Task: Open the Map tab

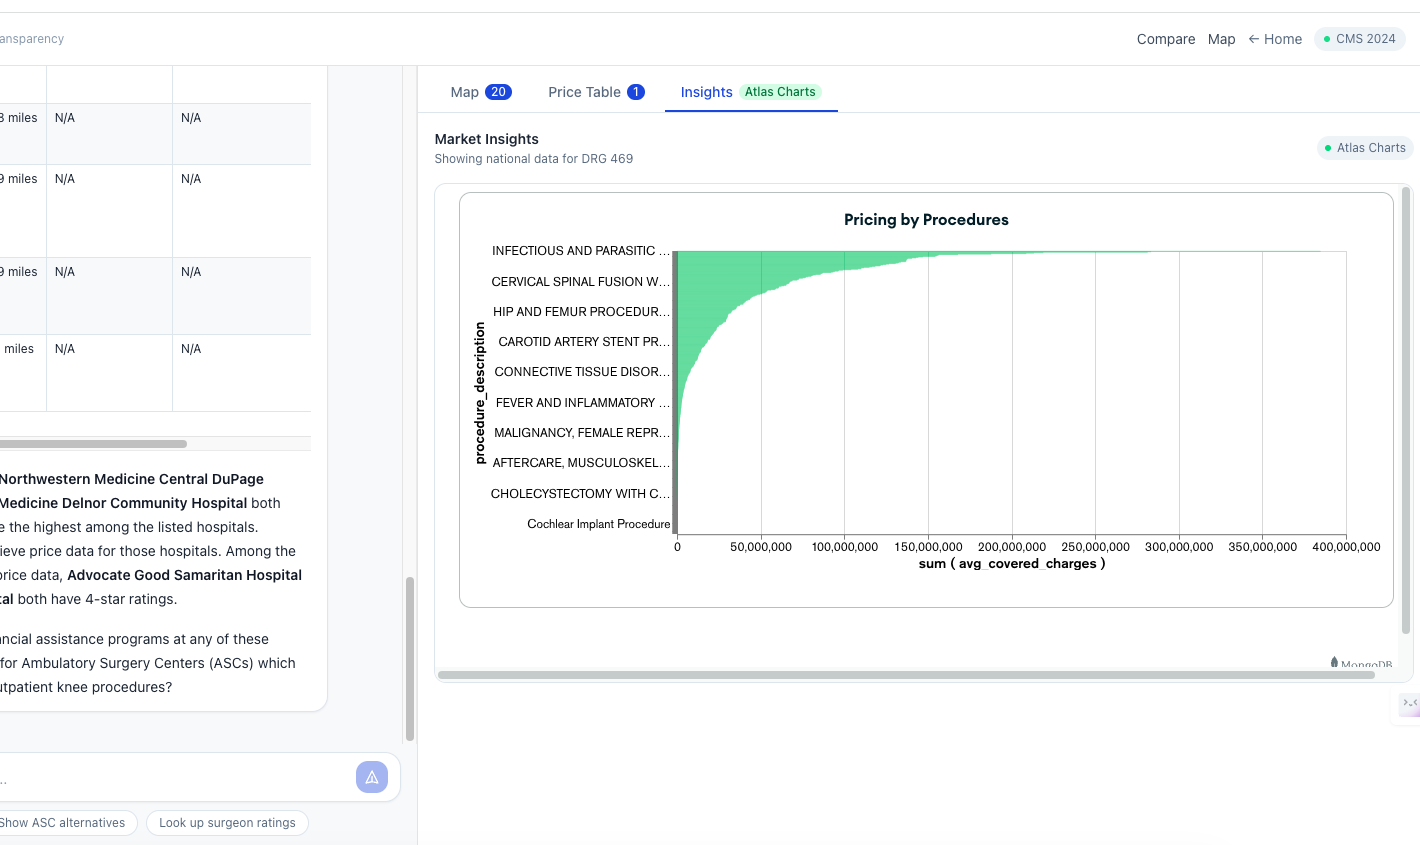Action: coord(481,92)
